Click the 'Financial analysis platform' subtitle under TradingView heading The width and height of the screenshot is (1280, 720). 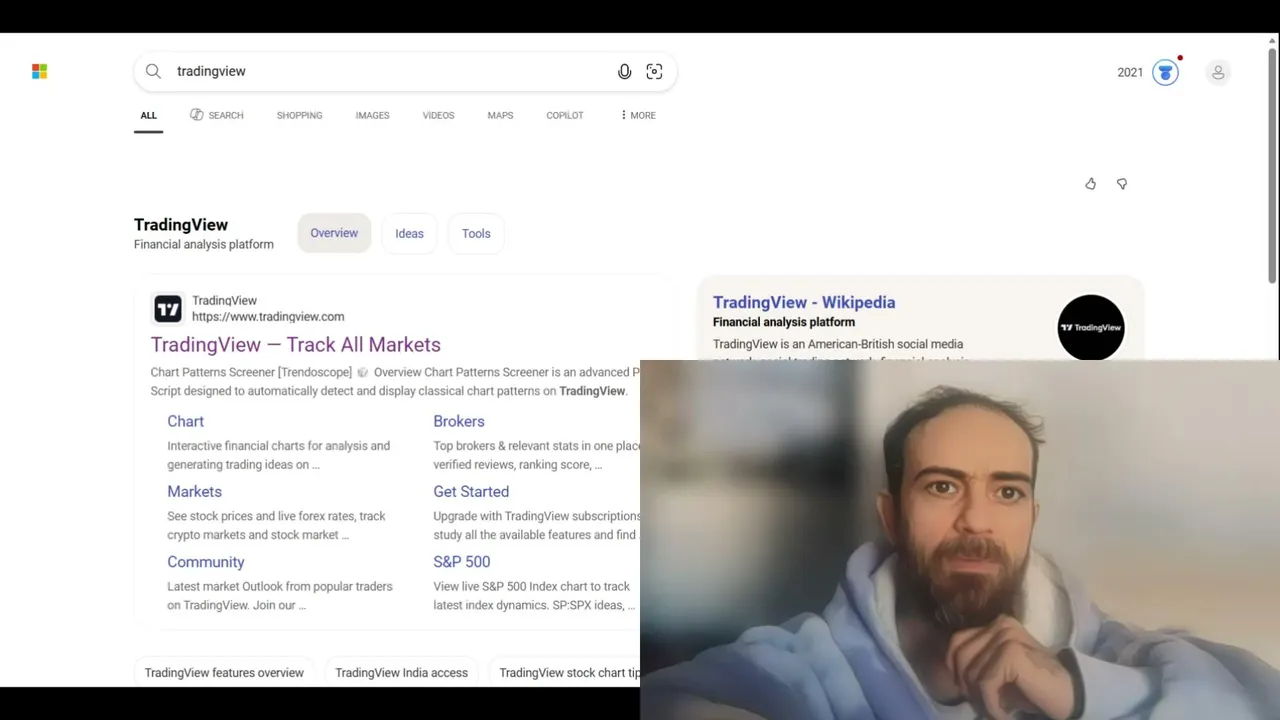click(x=204, y=244)
